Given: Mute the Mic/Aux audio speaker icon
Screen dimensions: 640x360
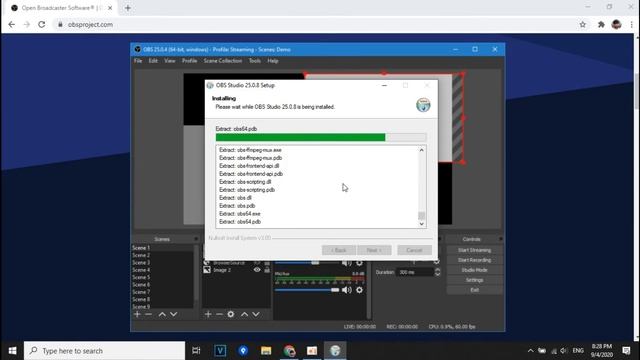Looking at the screenshot, I should click(347, 290).
